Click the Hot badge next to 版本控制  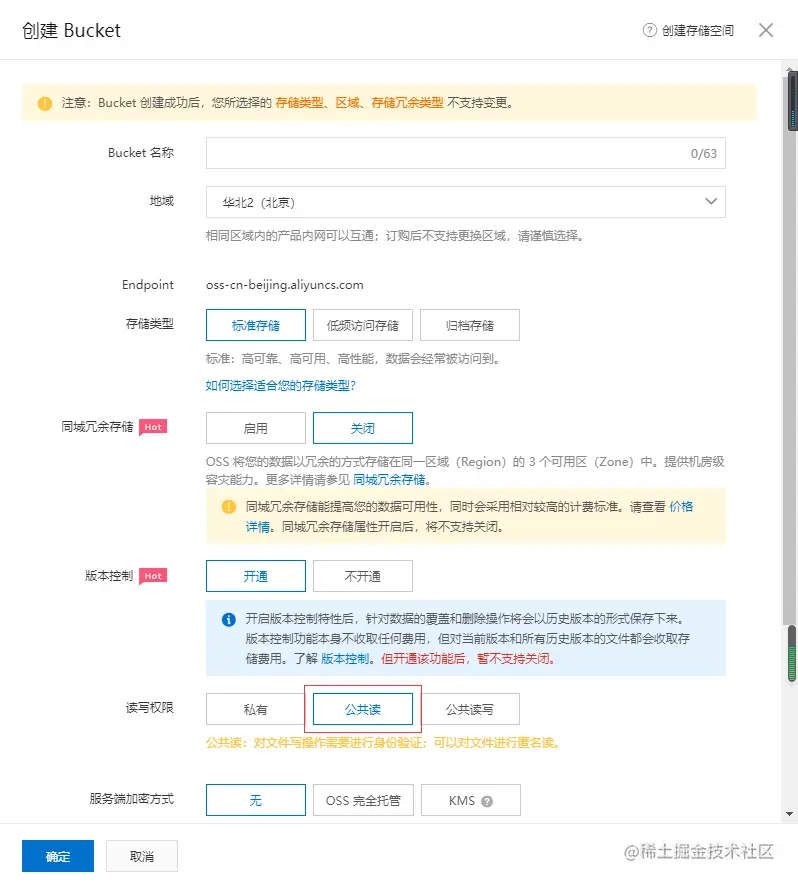tap(153, 576)
